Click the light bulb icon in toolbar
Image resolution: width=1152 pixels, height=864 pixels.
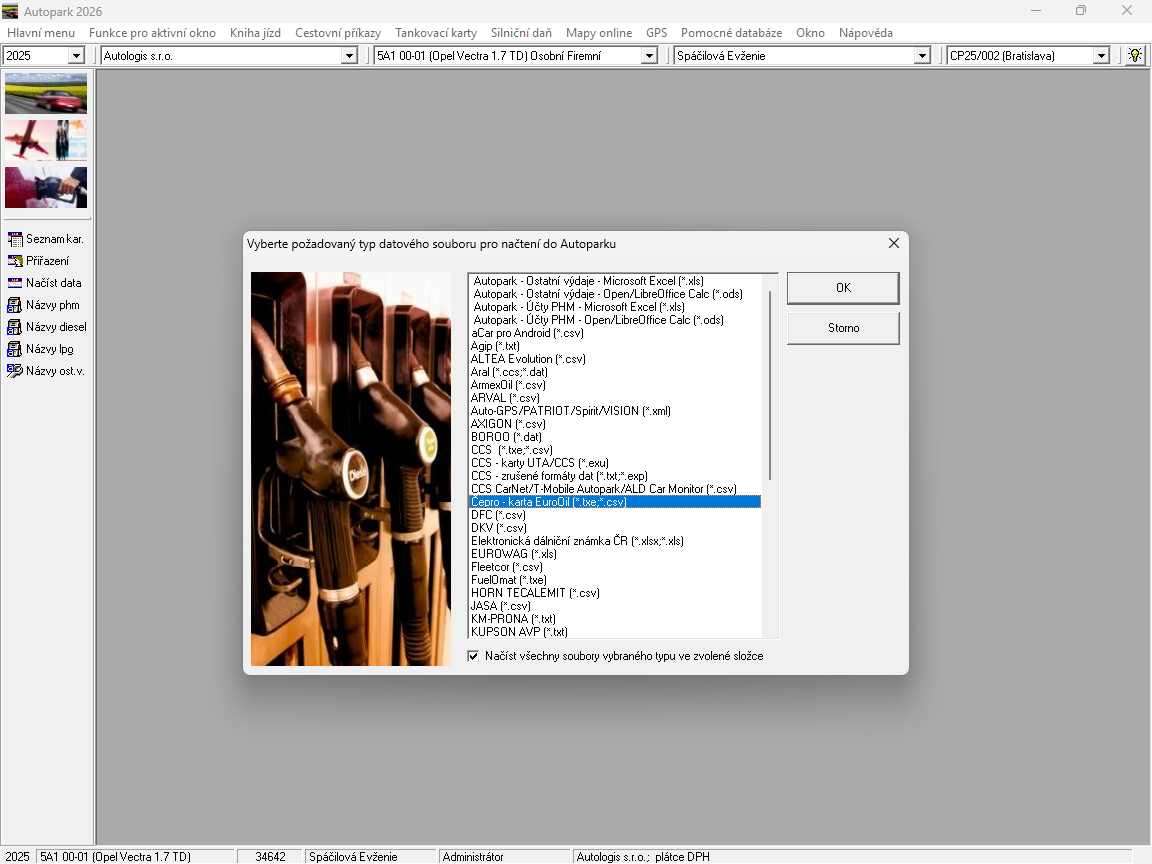point(1135,56)
